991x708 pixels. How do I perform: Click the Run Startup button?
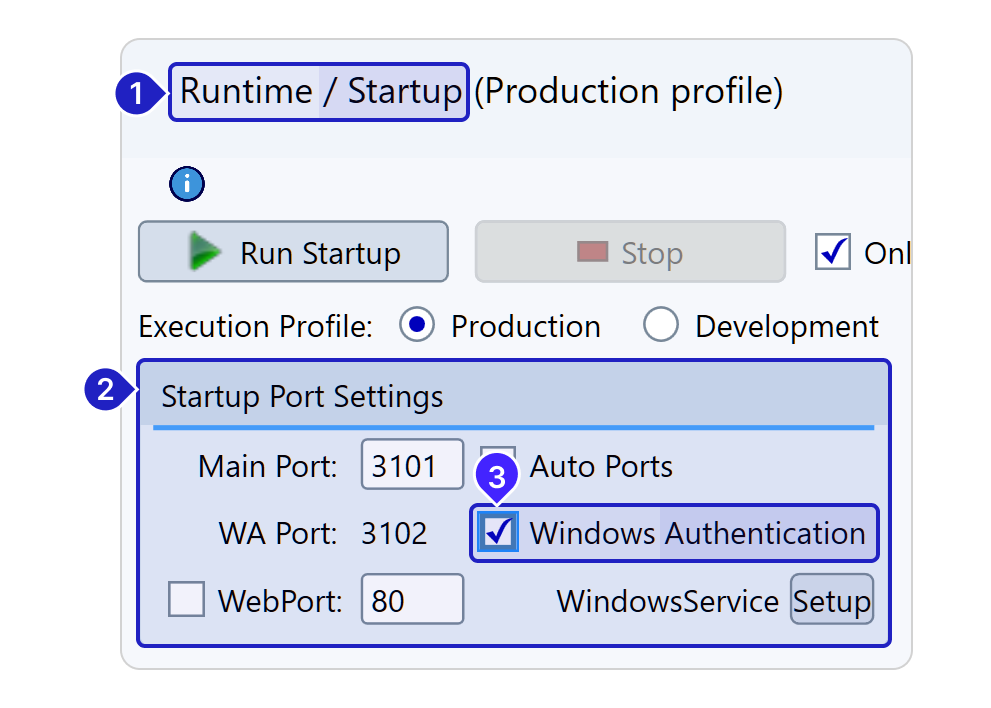293,252
